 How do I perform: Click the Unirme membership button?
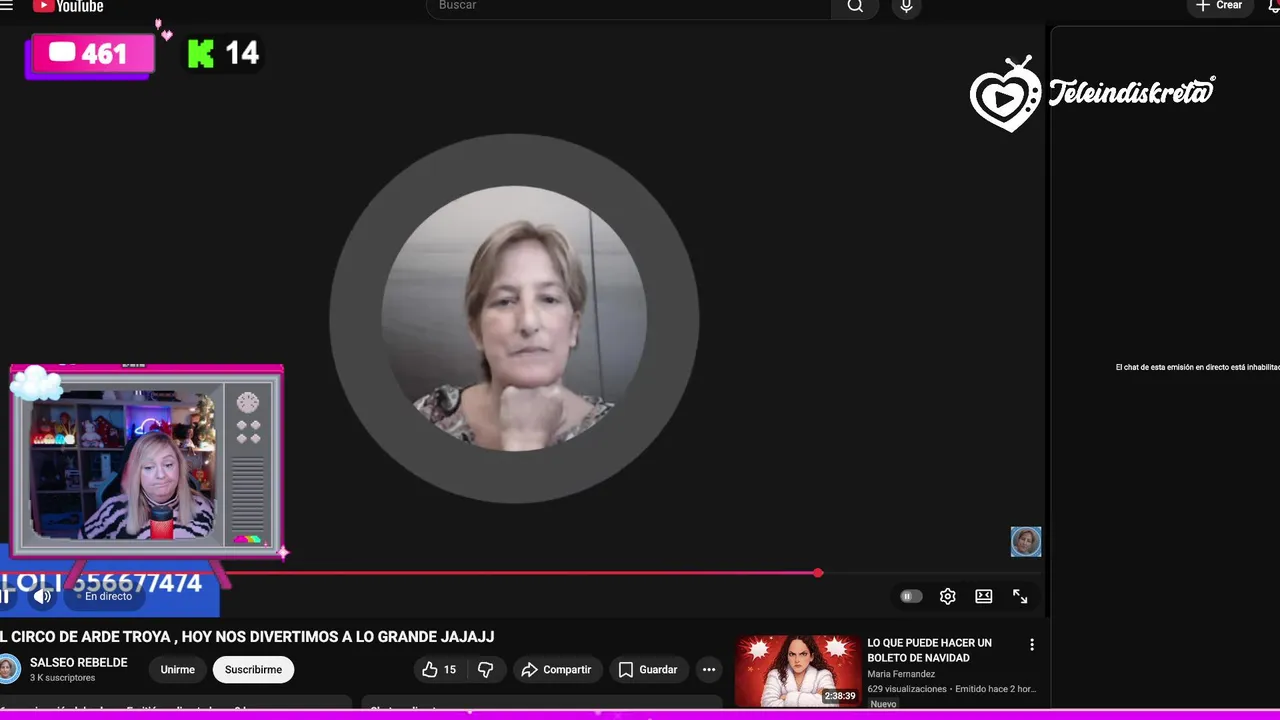point(178,670)
